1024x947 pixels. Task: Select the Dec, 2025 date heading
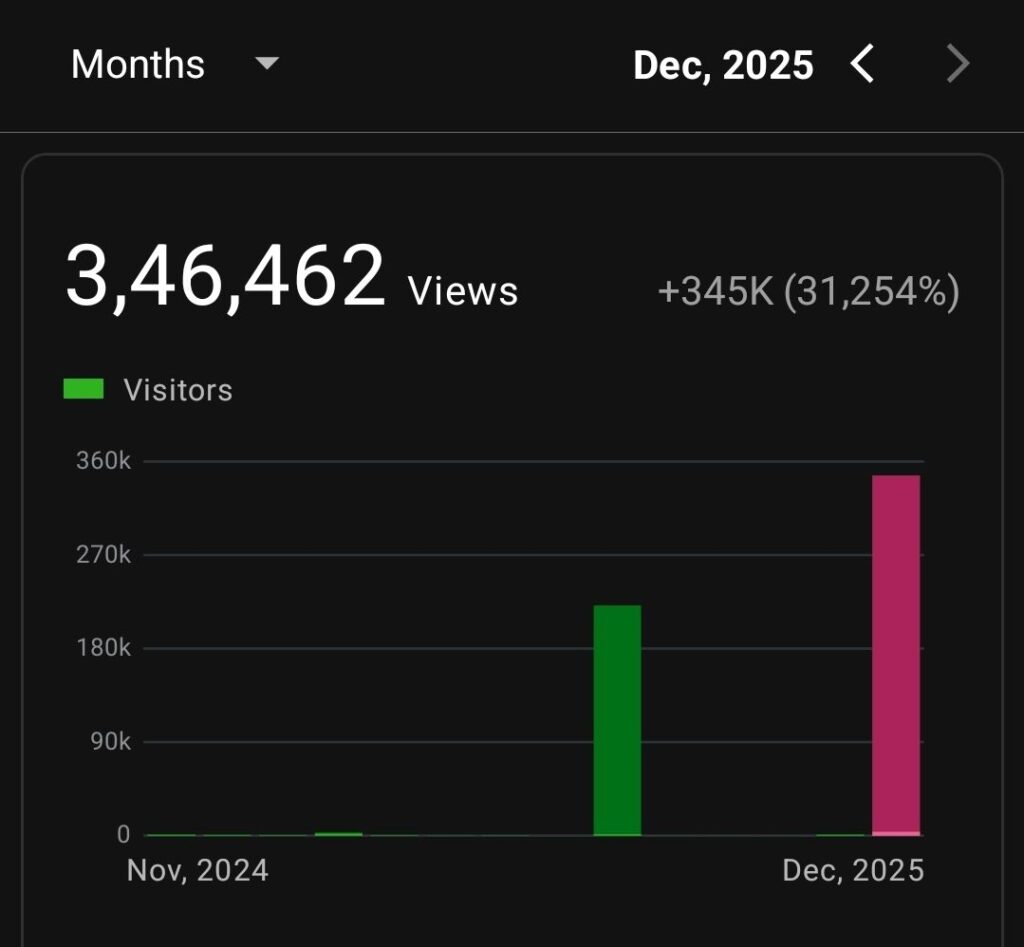coord(723,65)
